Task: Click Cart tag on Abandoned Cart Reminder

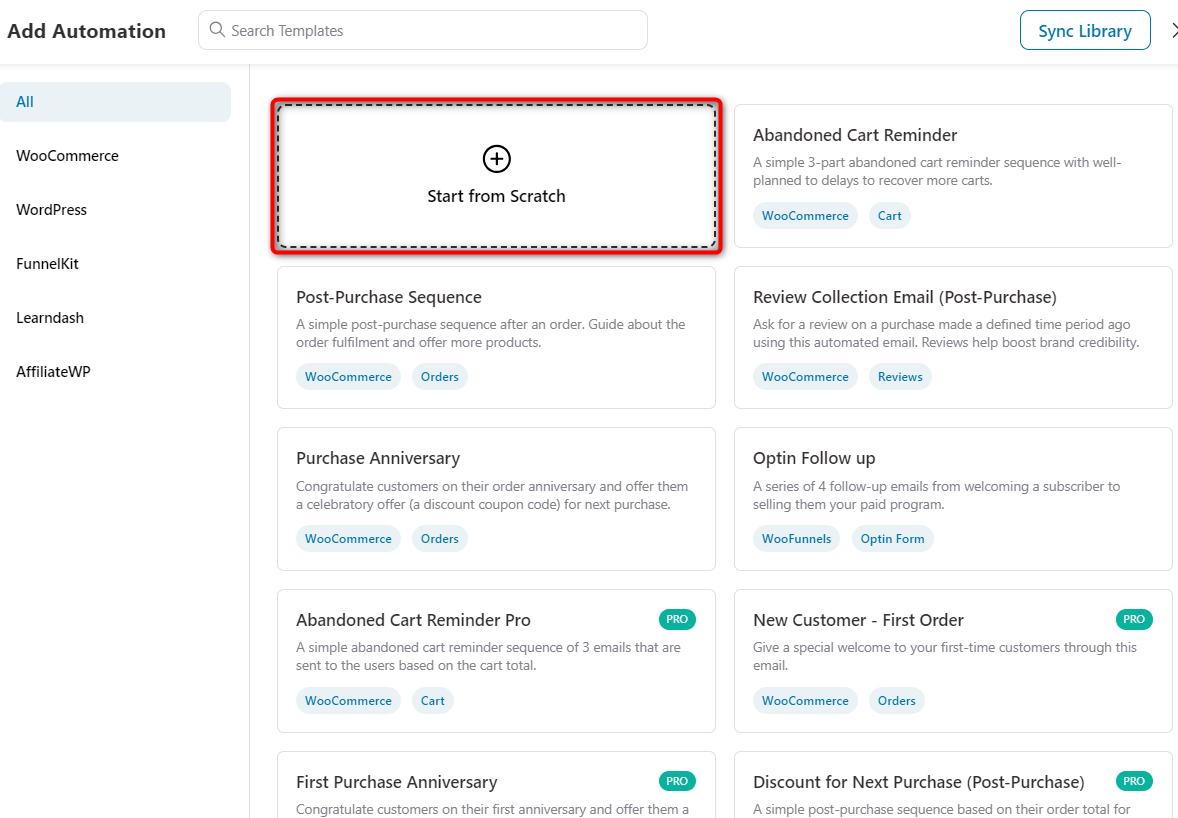Action: pyautogui.click(x=890, y=216)
